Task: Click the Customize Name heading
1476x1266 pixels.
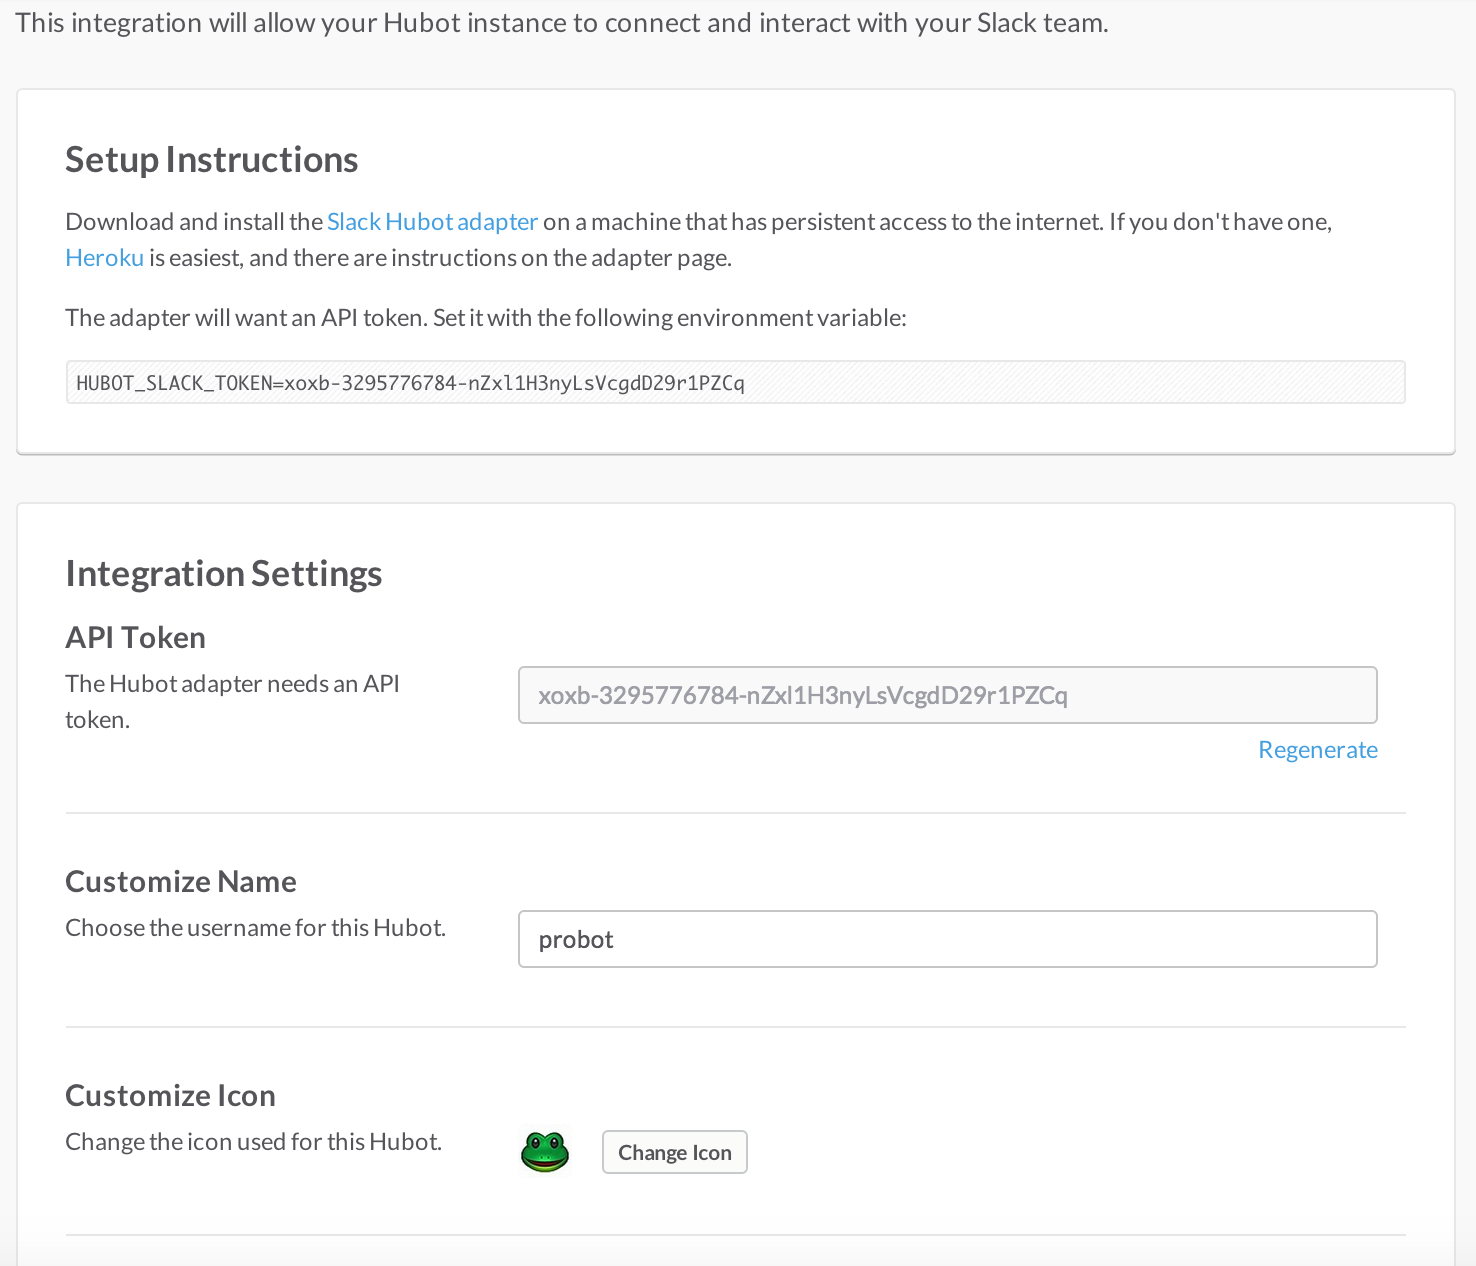Action: coord(181,882)
